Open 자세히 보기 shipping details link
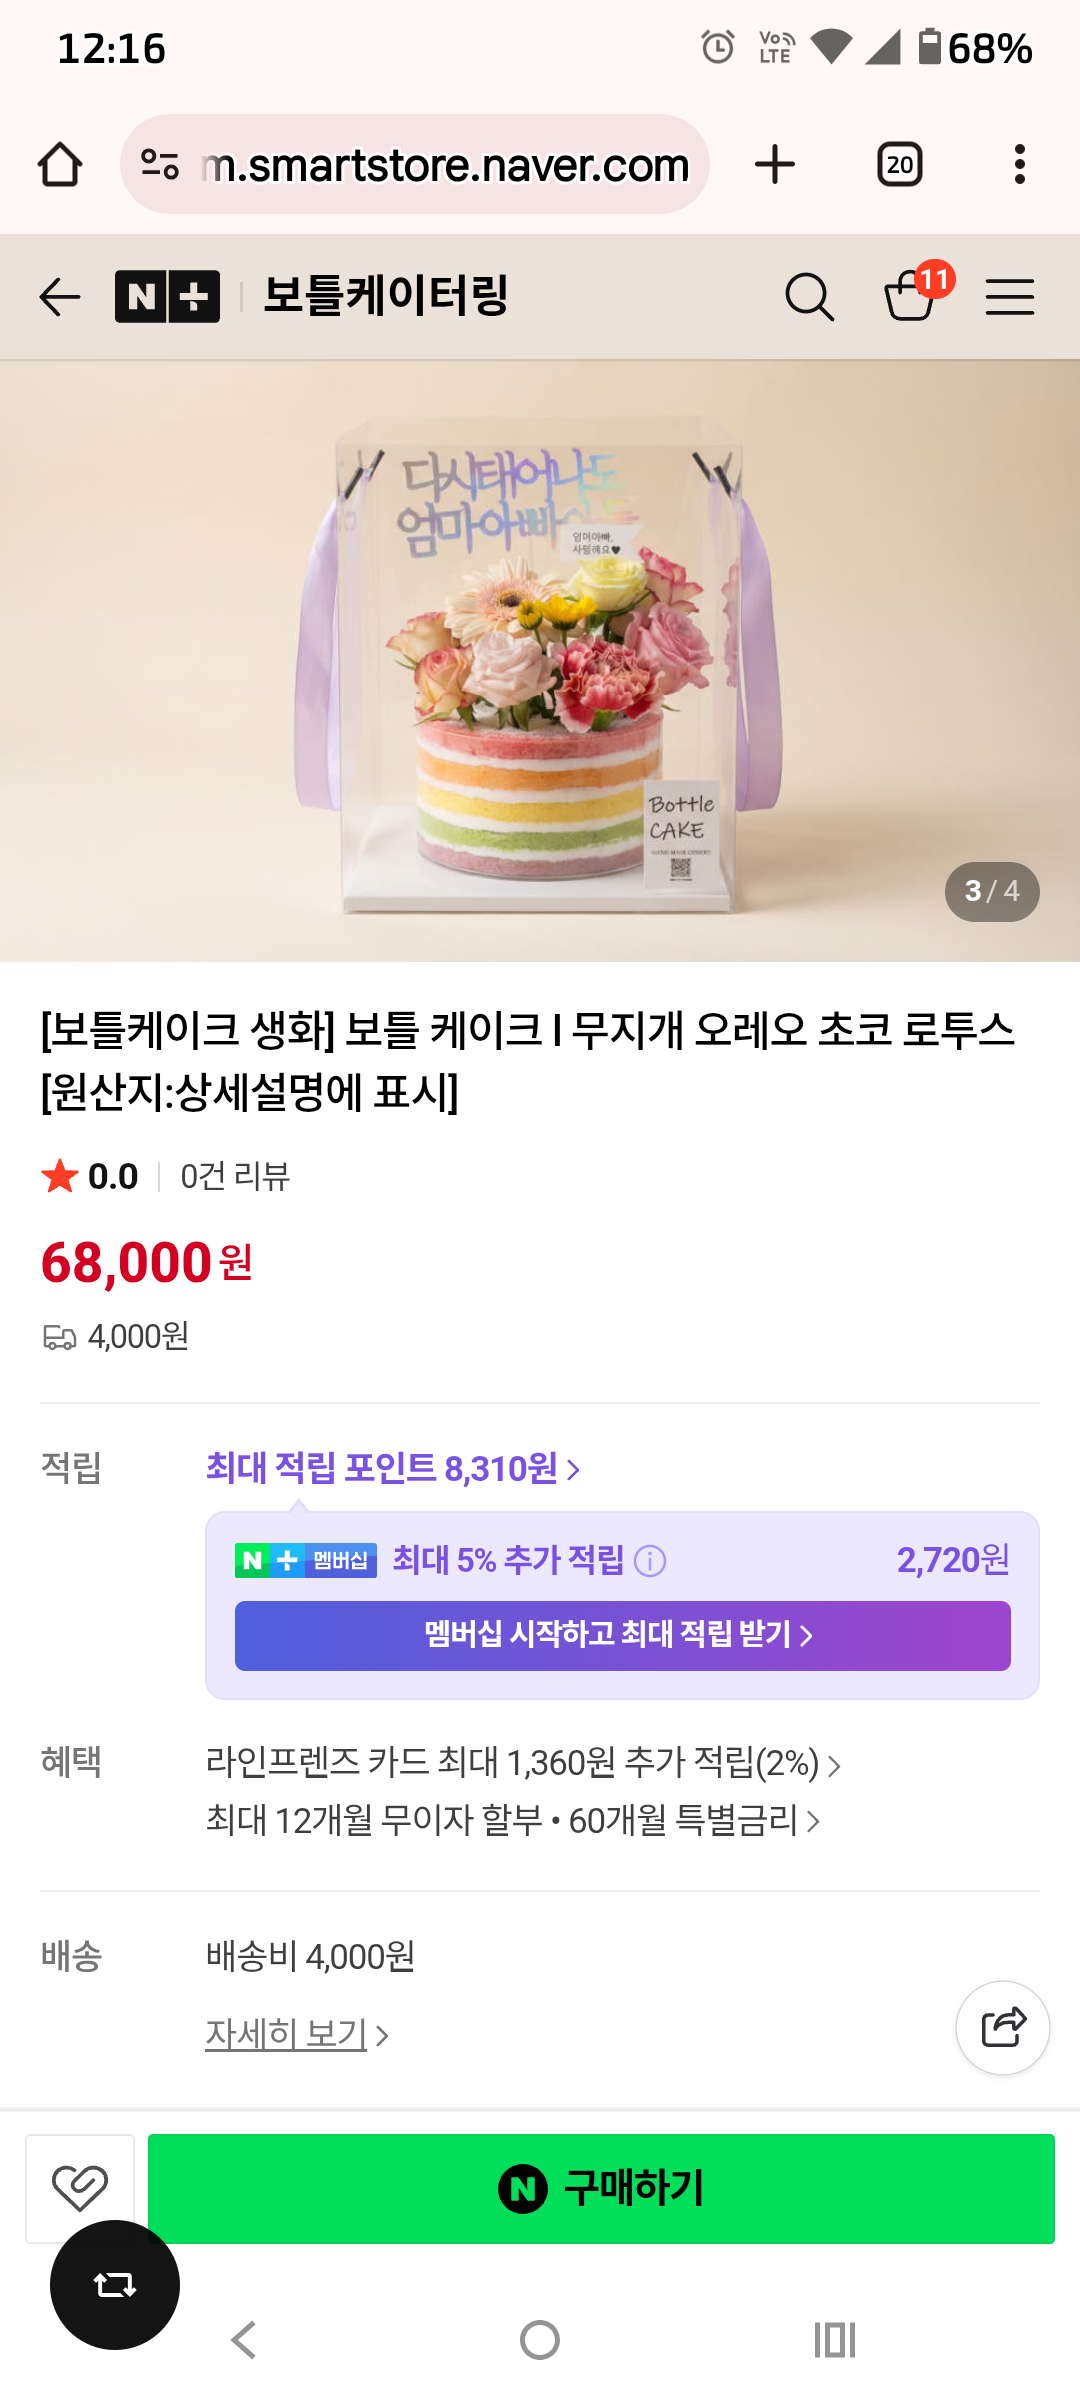Image resolution: width=1080 pixels, height=2400 pixels. coord(297,2034)
